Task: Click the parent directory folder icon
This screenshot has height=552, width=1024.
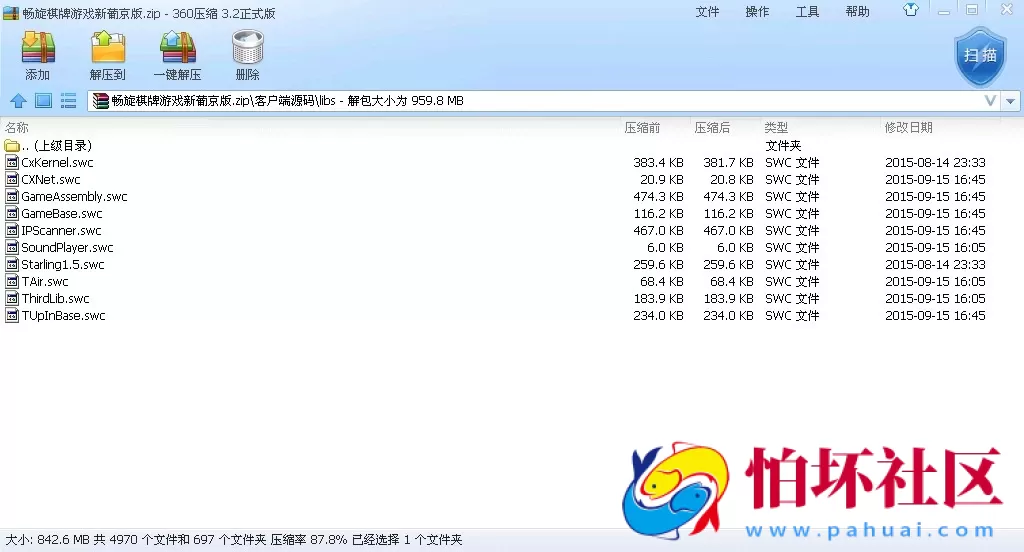Action: point(12,145)
